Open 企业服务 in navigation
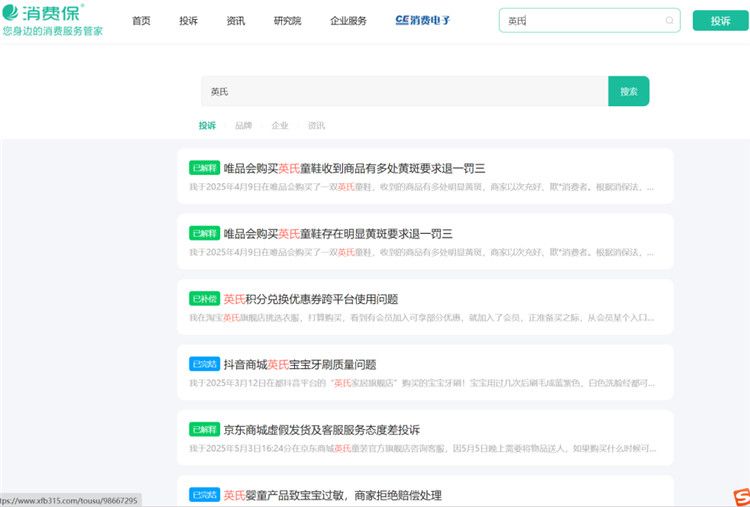 pyautogui.click(x=348, y=21)
